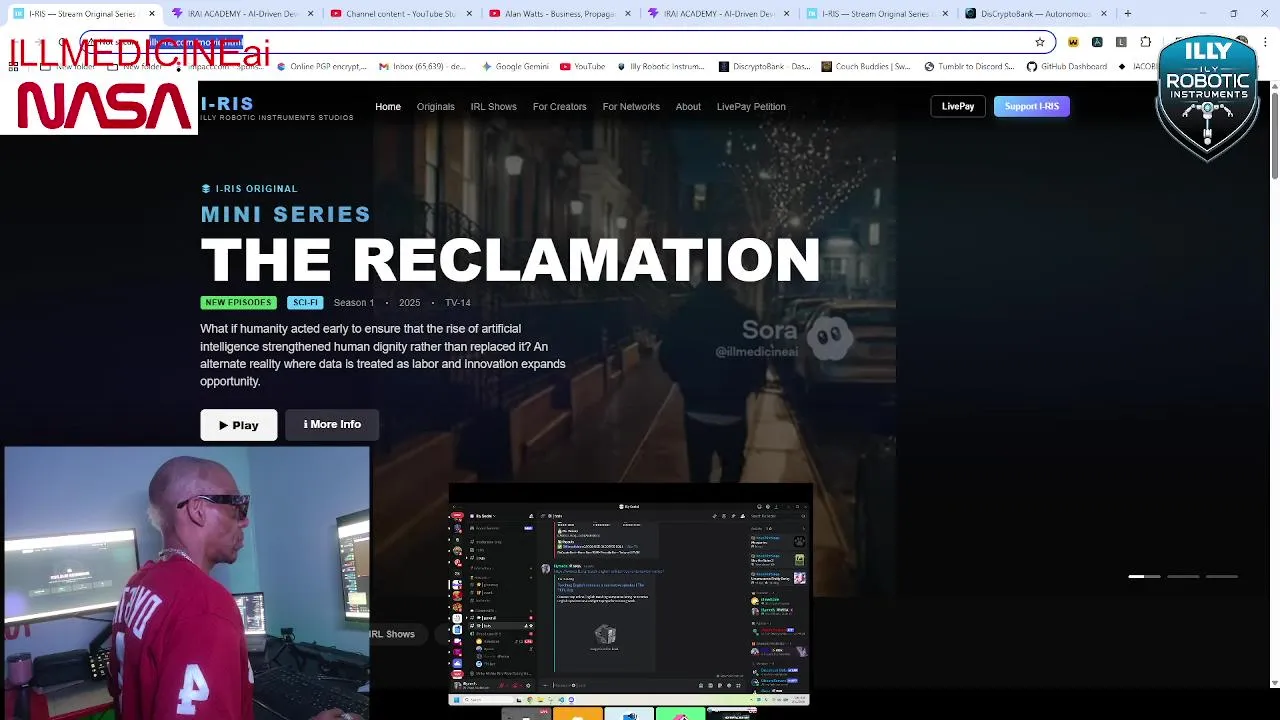Switch to the DisCryptoBank Autonomous tab

(x=1035, y=14)
